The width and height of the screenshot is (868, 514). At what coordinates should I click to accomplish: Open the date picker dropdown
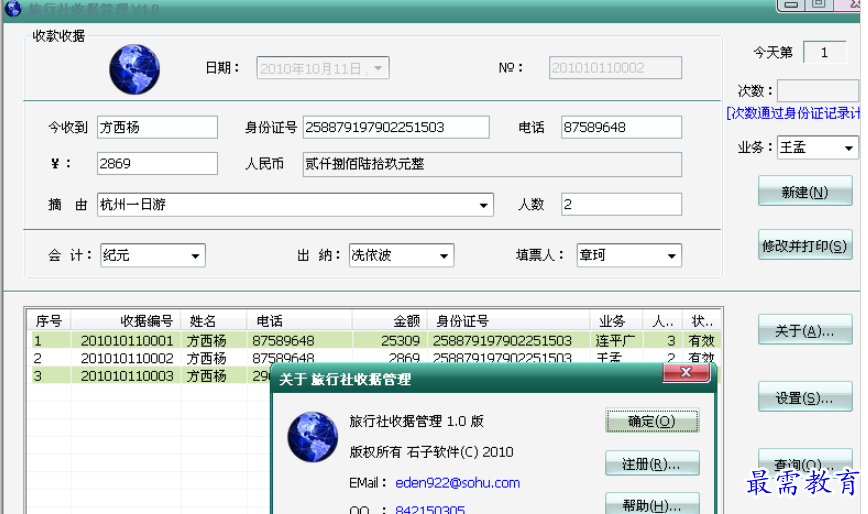[x=378, y=68]
